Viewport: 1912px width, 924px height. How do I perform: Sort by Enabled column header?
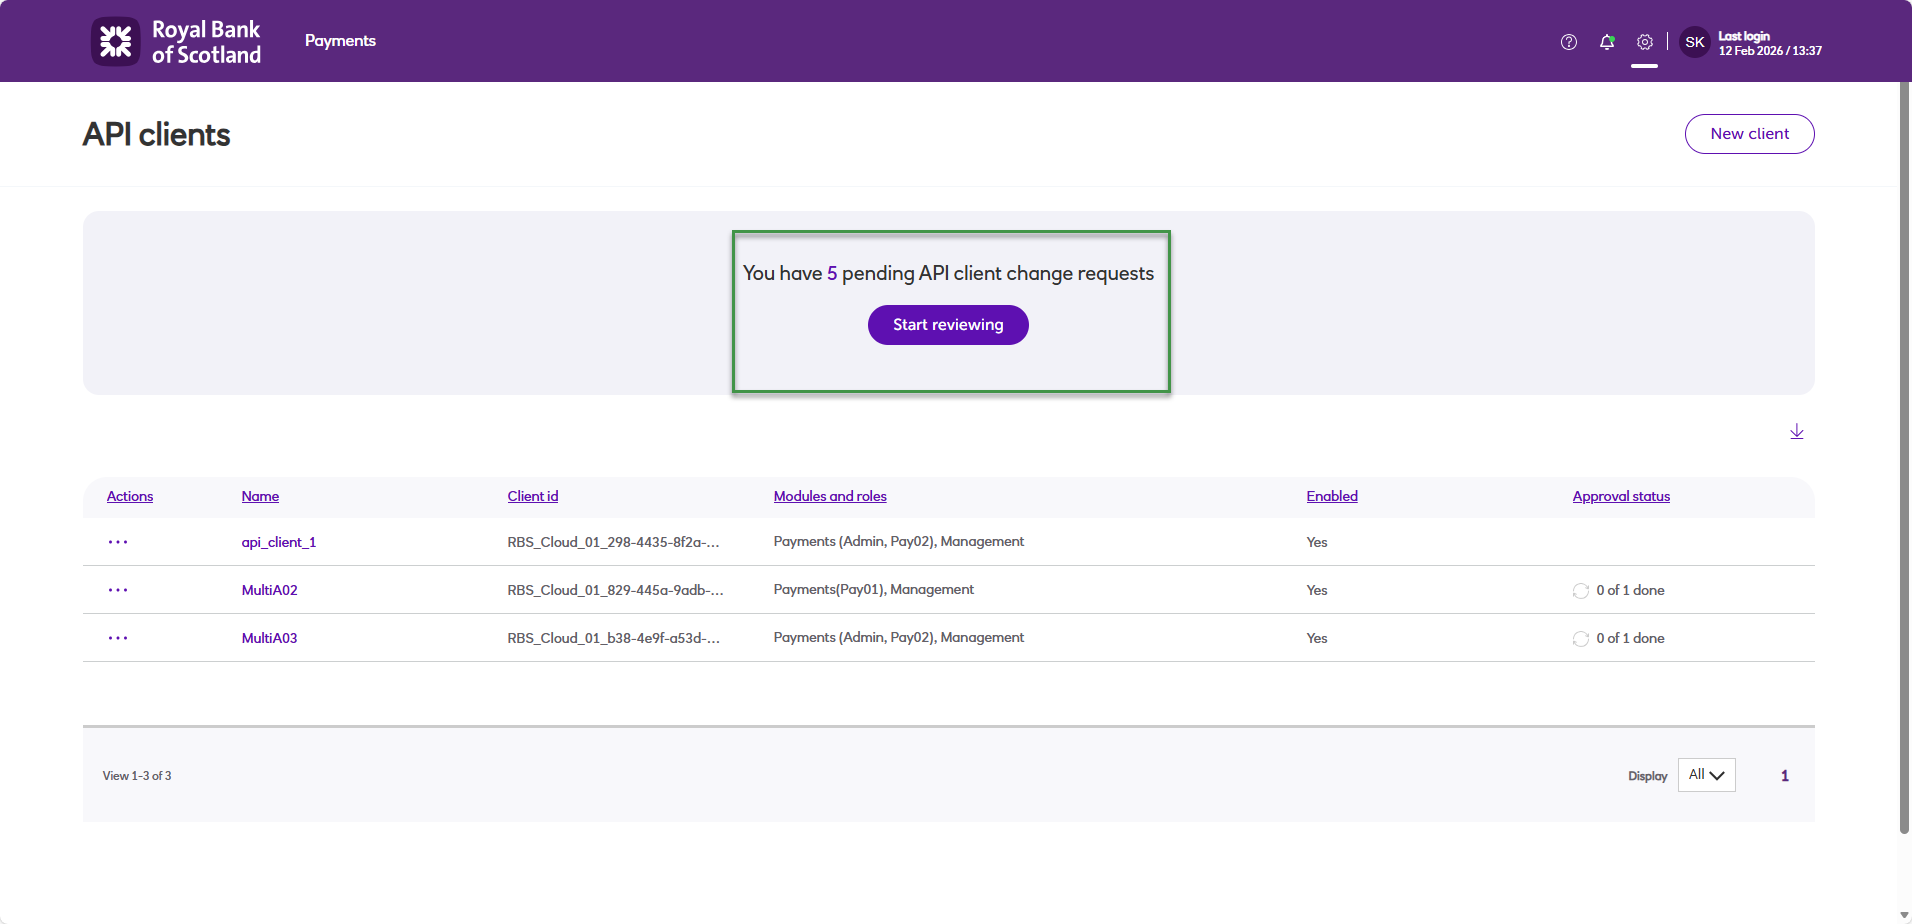pyautogui.click(x=1332, y=496)
